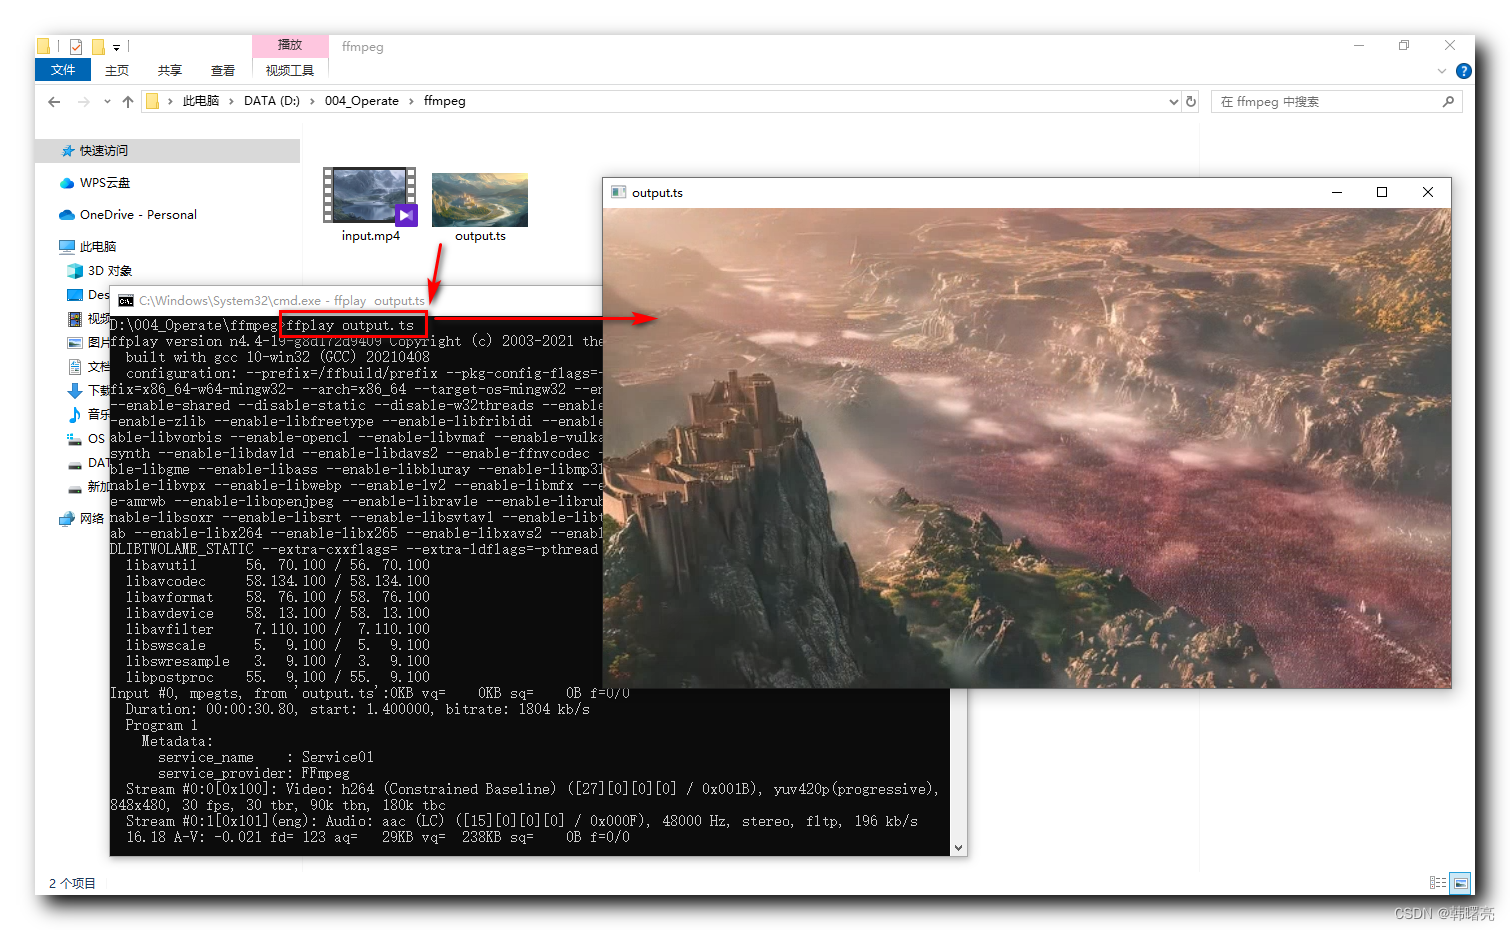Open the 共享 ribbon tab
The height and width of the screenshot is (930, 1510).
point(170,70)
